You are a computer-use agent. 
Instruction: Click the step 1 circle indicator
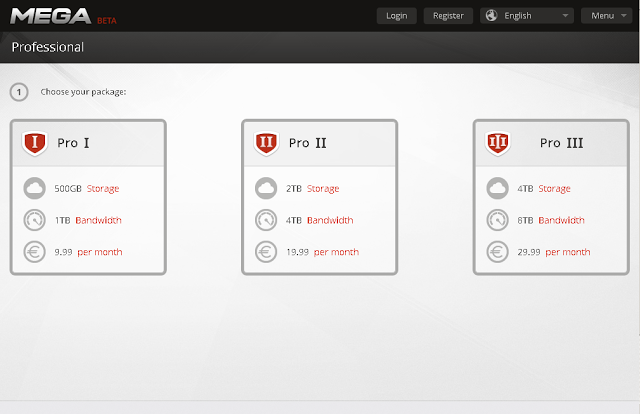point(19,92)
